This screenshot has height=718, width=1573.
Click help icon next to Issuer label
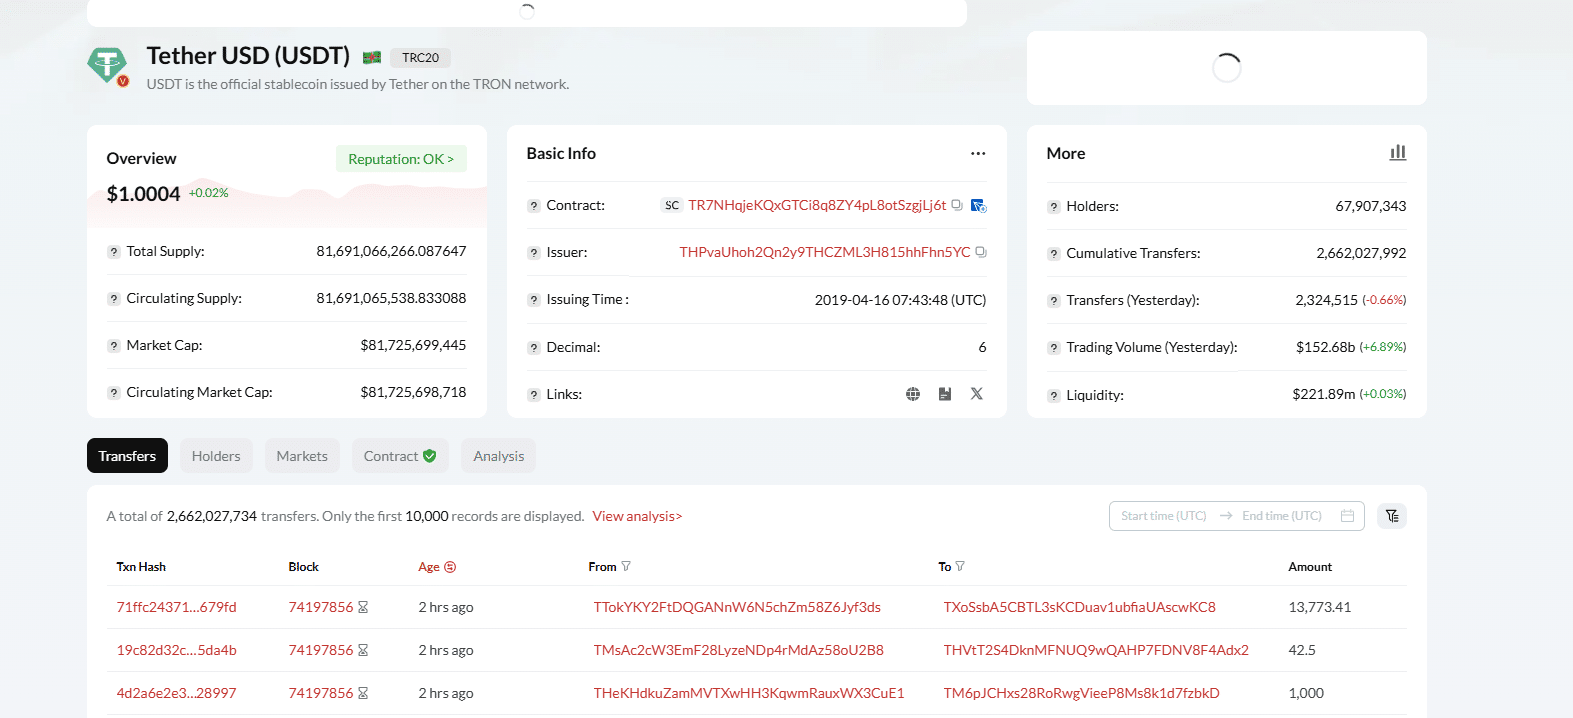[534, 253]
